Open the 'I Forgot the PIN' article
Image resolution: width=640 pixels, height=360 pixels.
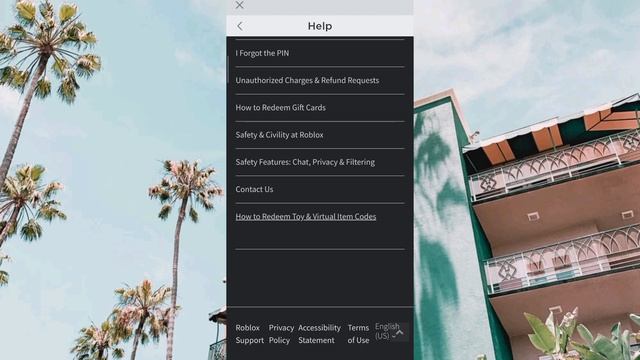tap(262, 53)
